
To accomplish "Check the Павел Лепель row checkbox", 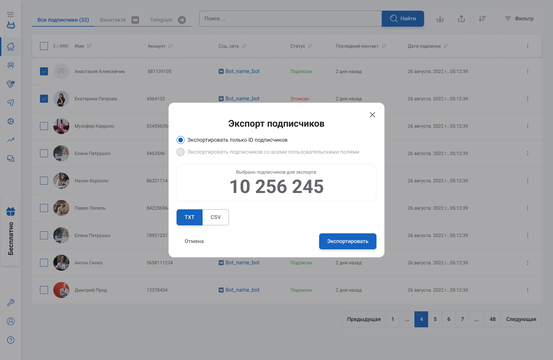I will tap(44, 208).
